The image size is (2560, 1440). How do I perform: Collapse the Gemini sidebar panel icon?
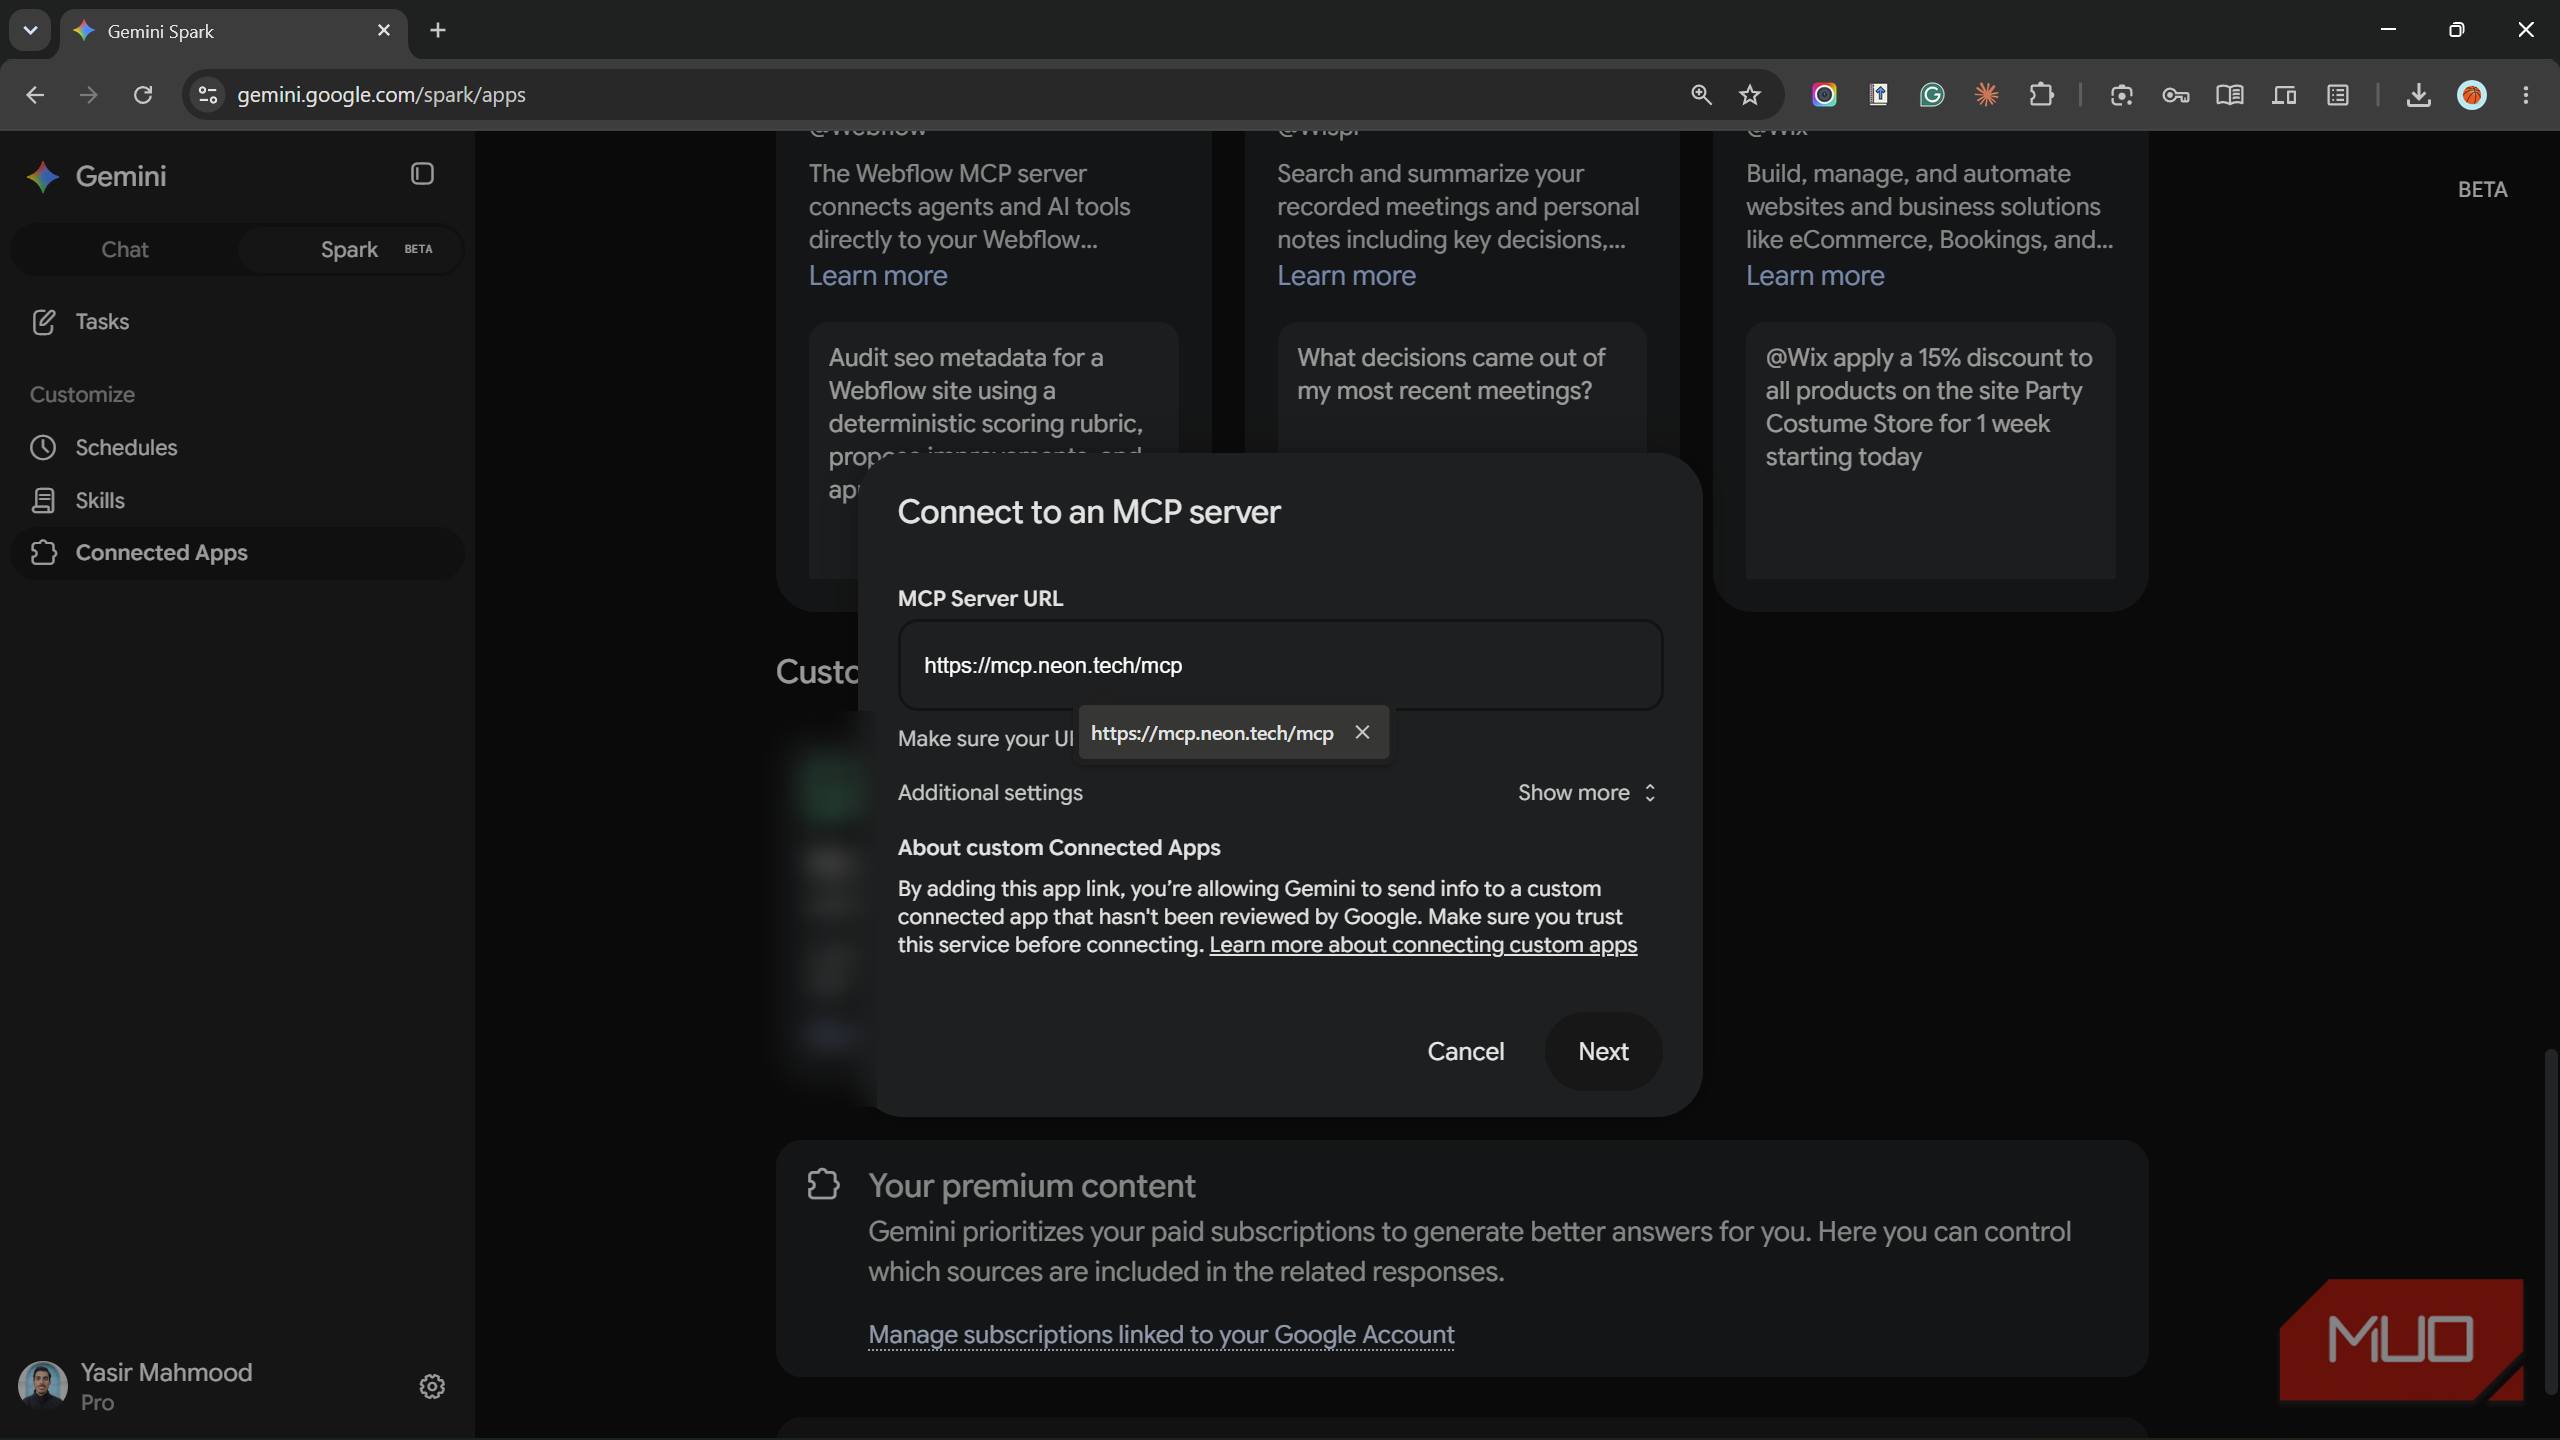(x=422, y=174)
